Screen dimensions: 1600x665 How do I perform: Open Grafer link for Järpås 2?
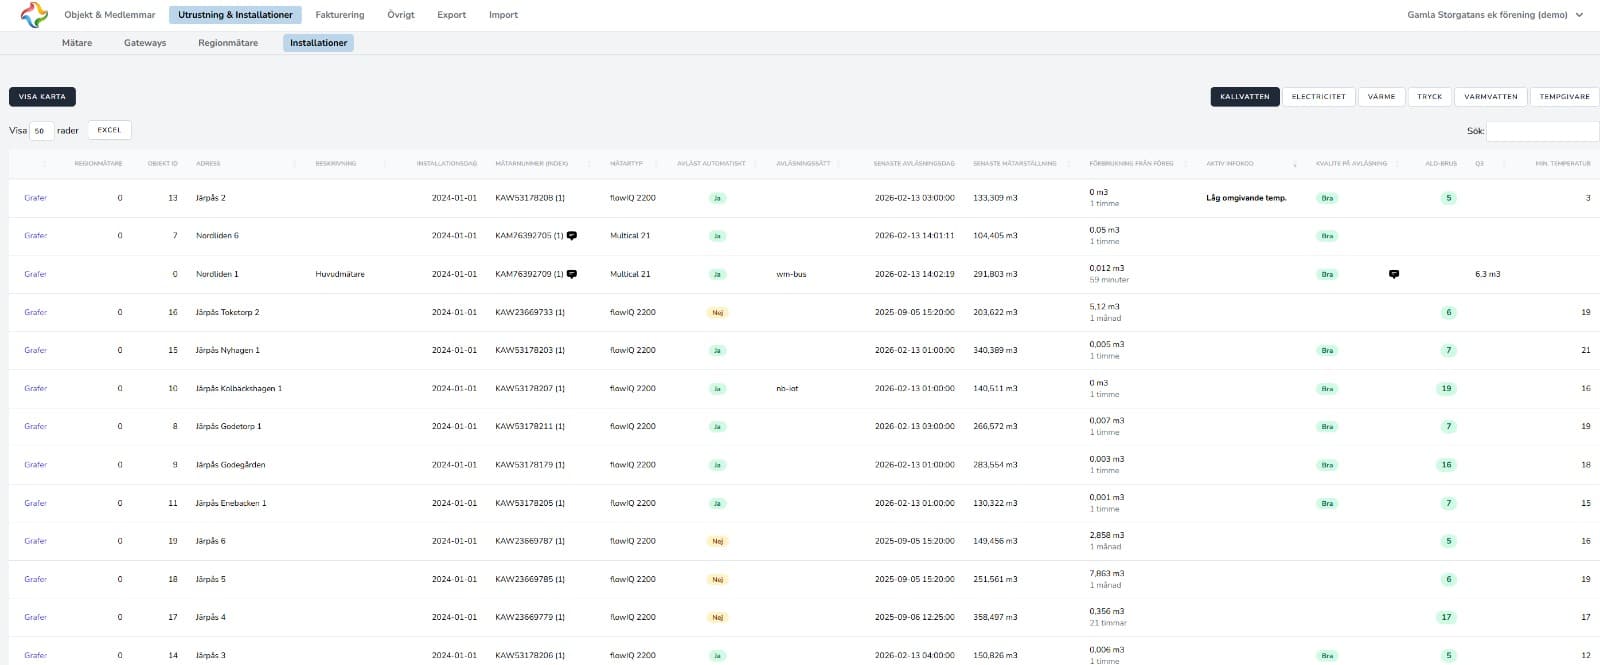click(x=36, y=198)
